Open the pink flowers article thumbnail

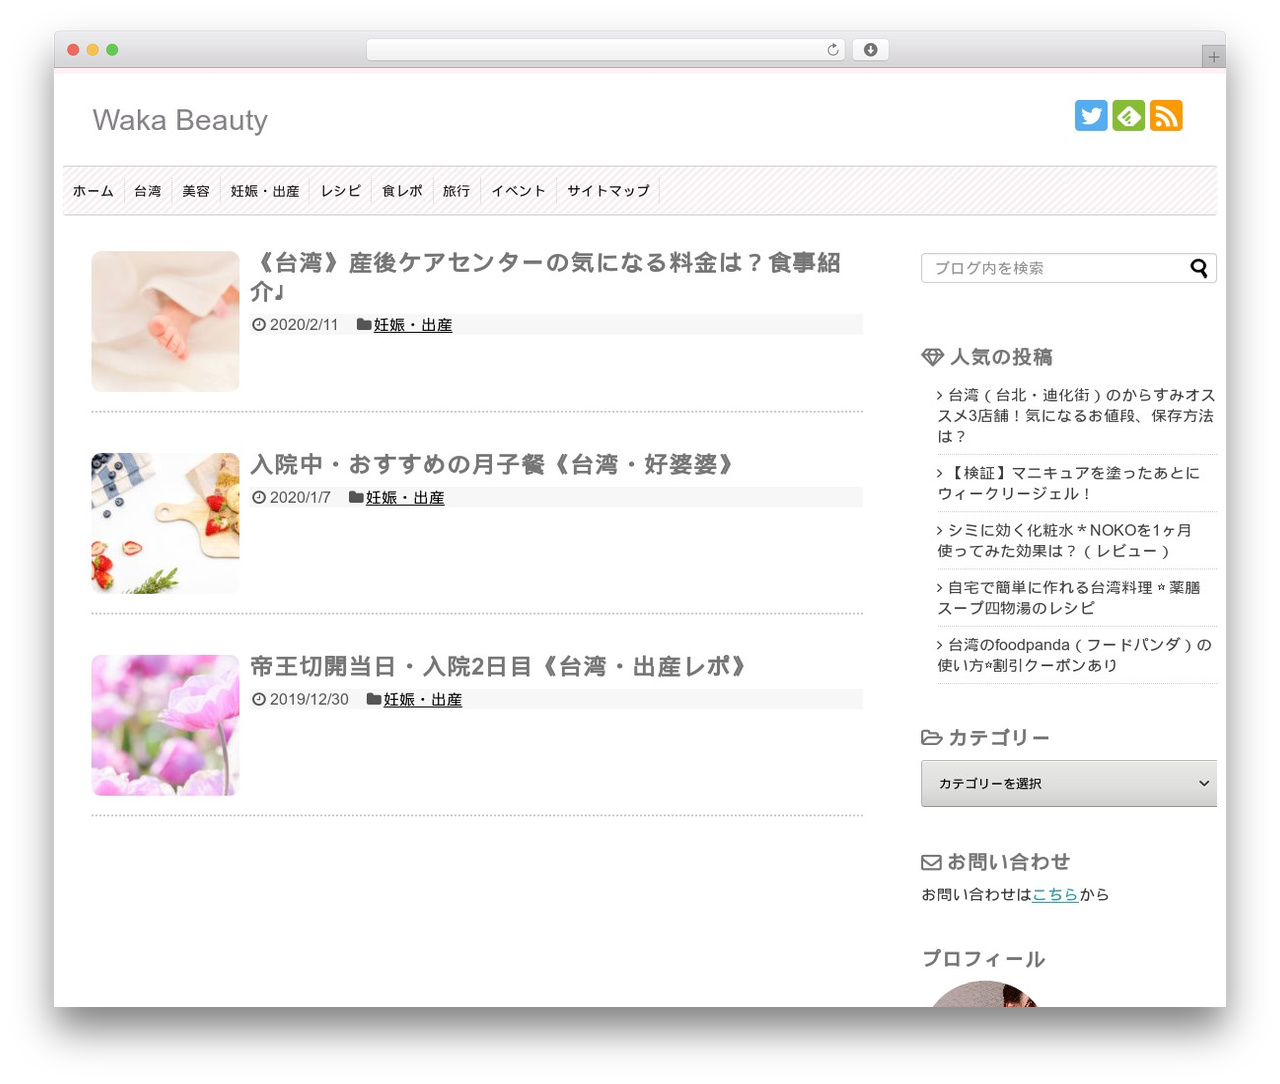(x=165, y=725)
